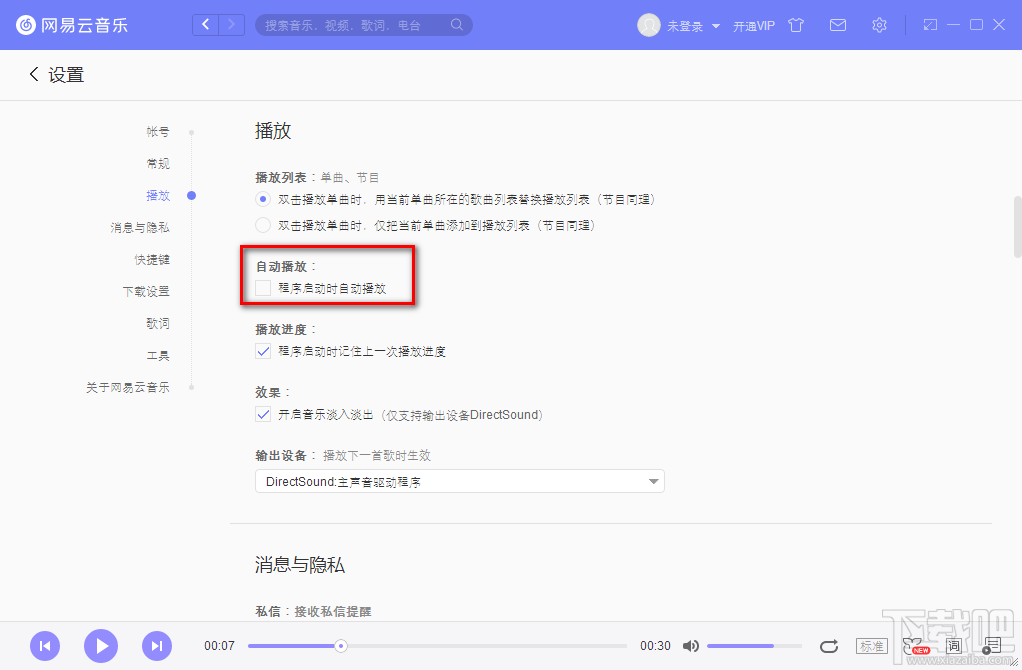
Task: Open the playlist icon at bottom right
Action: [992, 646]
